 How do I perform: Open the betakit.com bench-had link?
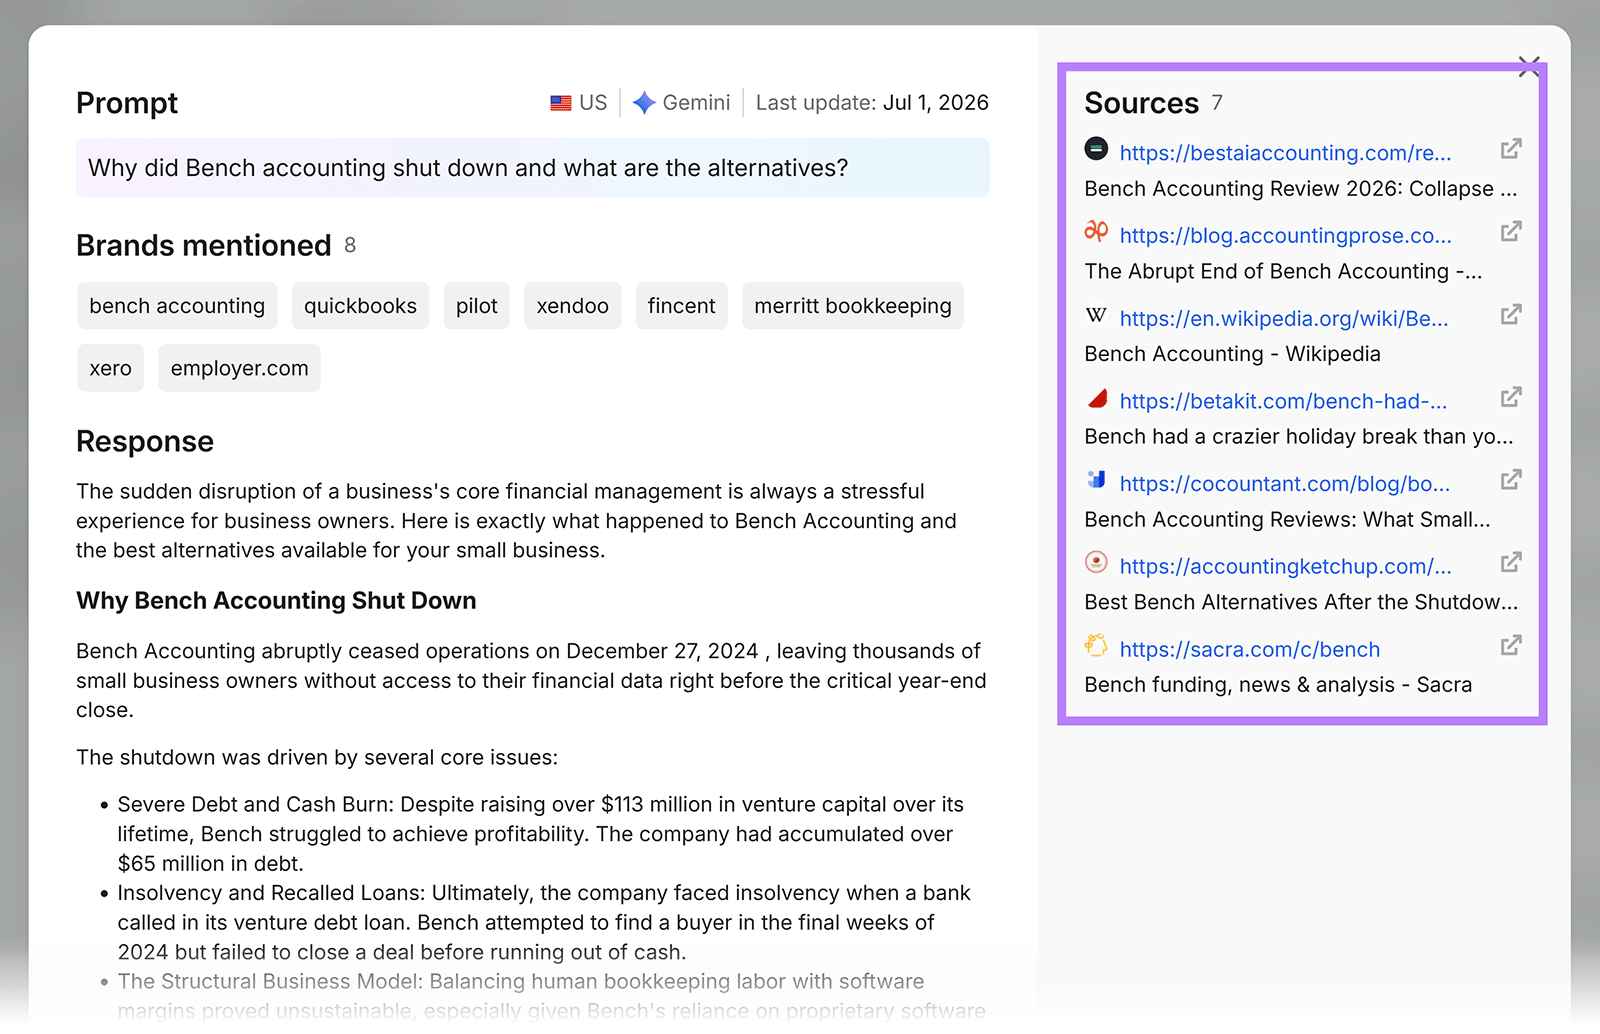[1283, 402]
